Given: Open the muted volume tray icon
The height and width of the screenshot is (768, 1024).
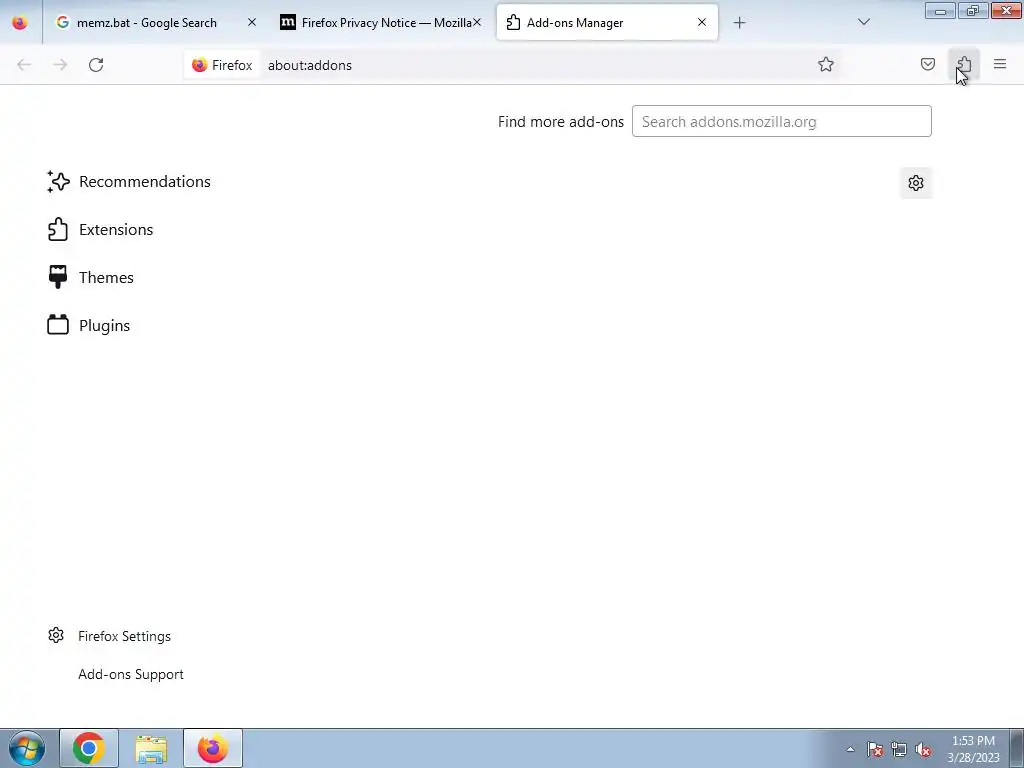Looking at the screenshot, I should click(923, 750).
